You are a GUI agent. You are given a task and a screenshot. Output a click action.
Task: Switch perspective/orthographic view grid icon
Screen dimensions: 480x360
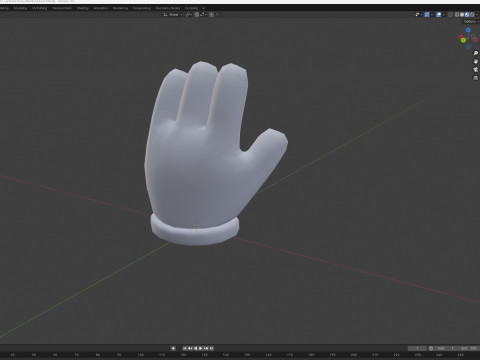pos(476,78)
